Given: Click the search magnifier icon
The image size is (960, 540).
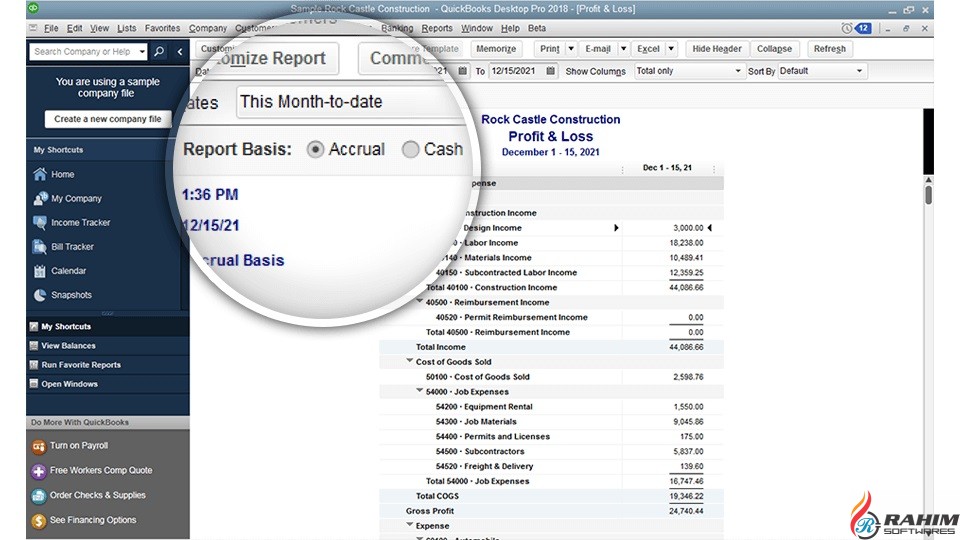Looking at the screenshot, I should pos(160,51).
